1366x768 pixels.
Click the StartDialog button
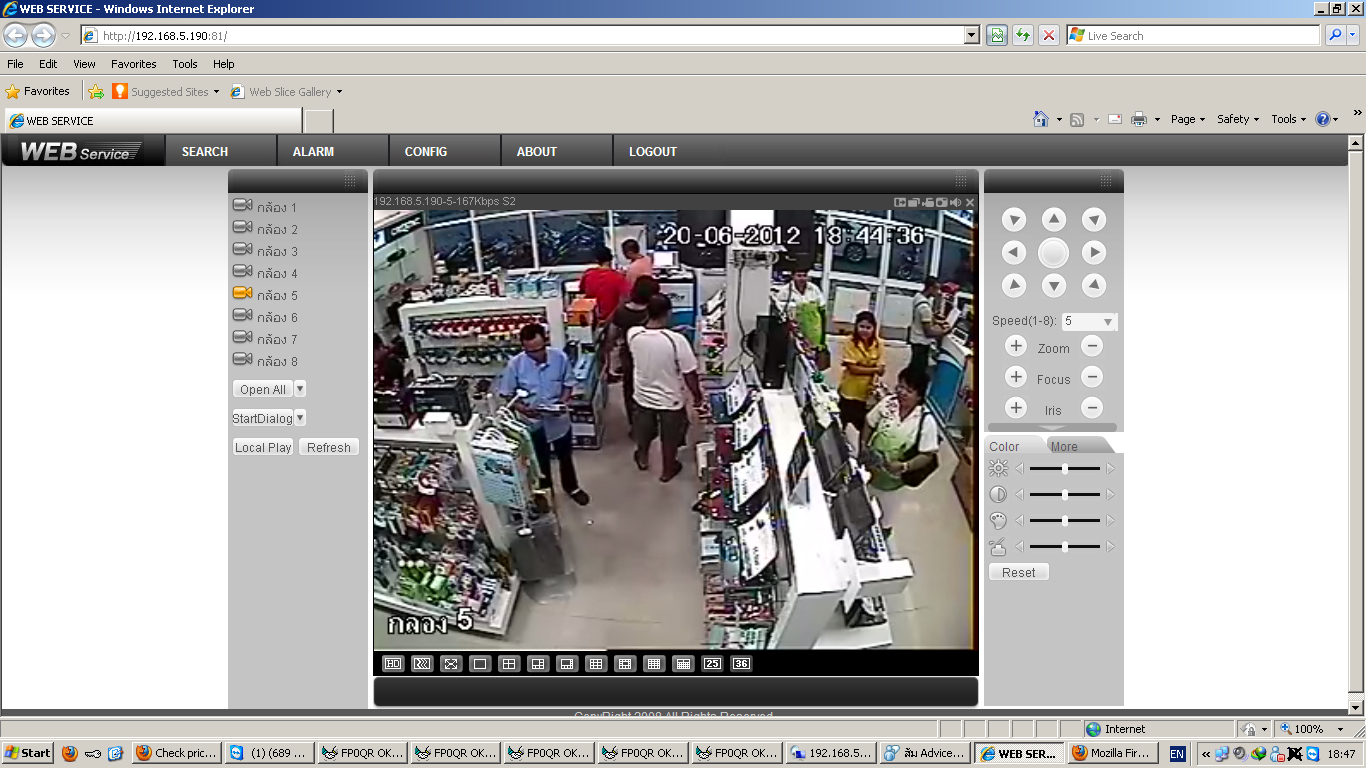click(x=263, y=418)
